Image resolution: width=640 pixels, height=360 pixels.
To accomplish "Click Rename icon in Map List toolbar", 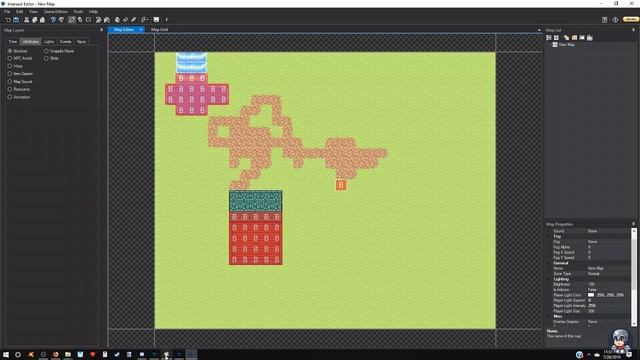I will pyautogui.click(x=582, y=38).
